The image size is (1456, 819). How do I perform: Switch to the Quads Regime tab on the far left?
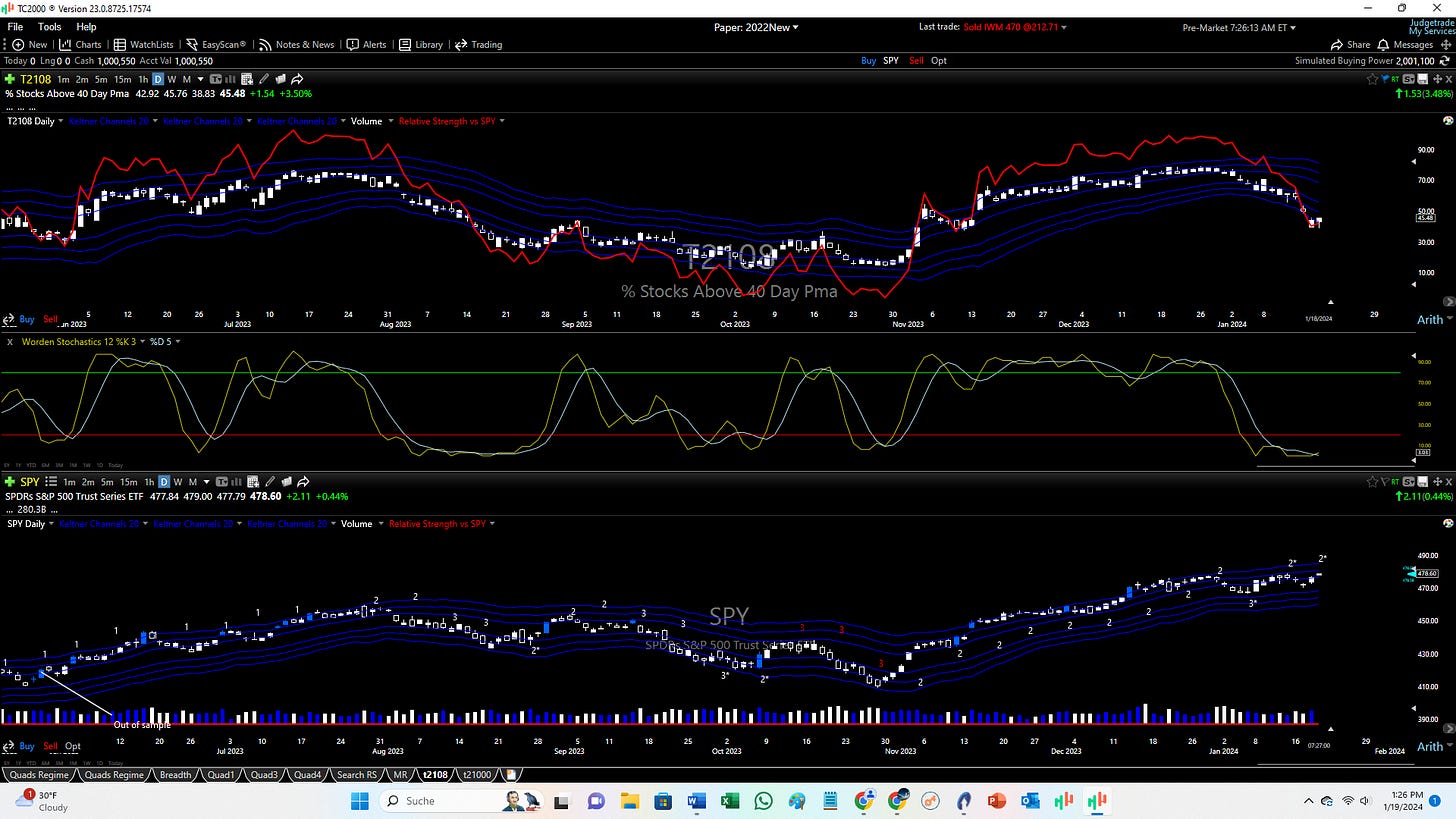40,775
